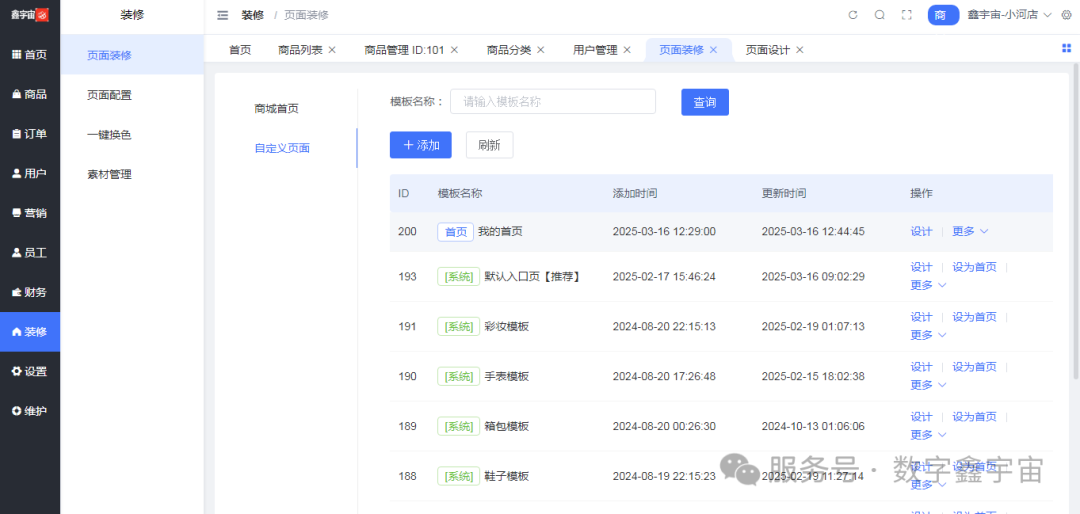1080x514 pixels.
Task: Select 页面配置 in submenu
Action: [x=132, y=95]
